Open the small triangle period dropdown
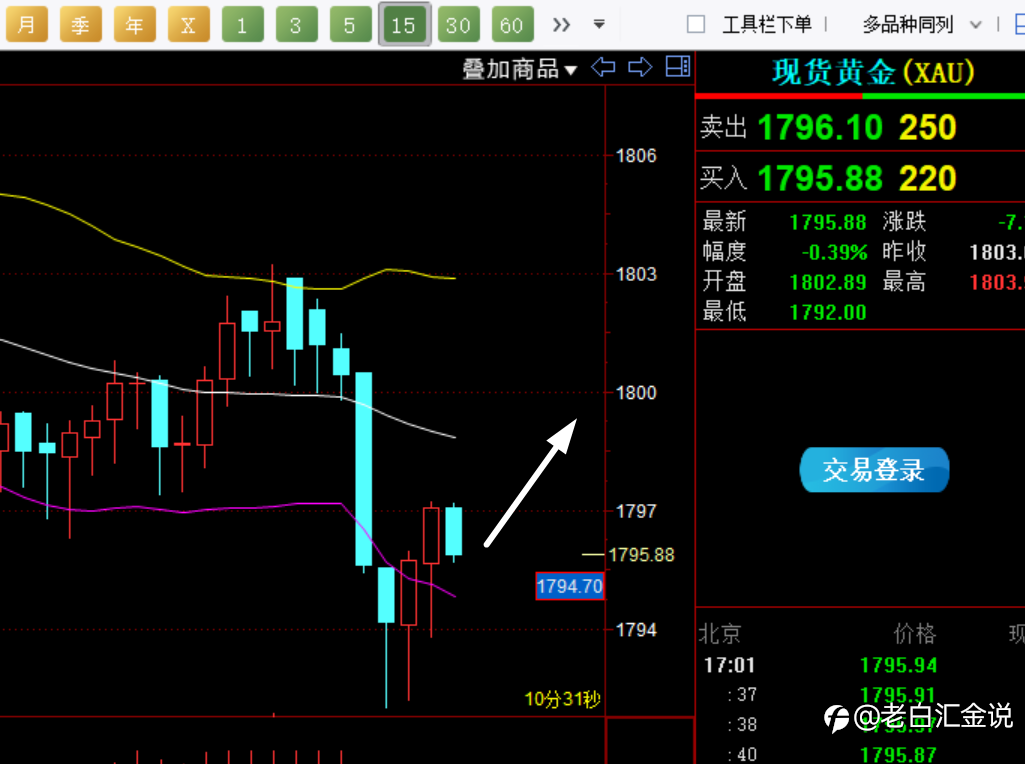 tap(599, 24)
